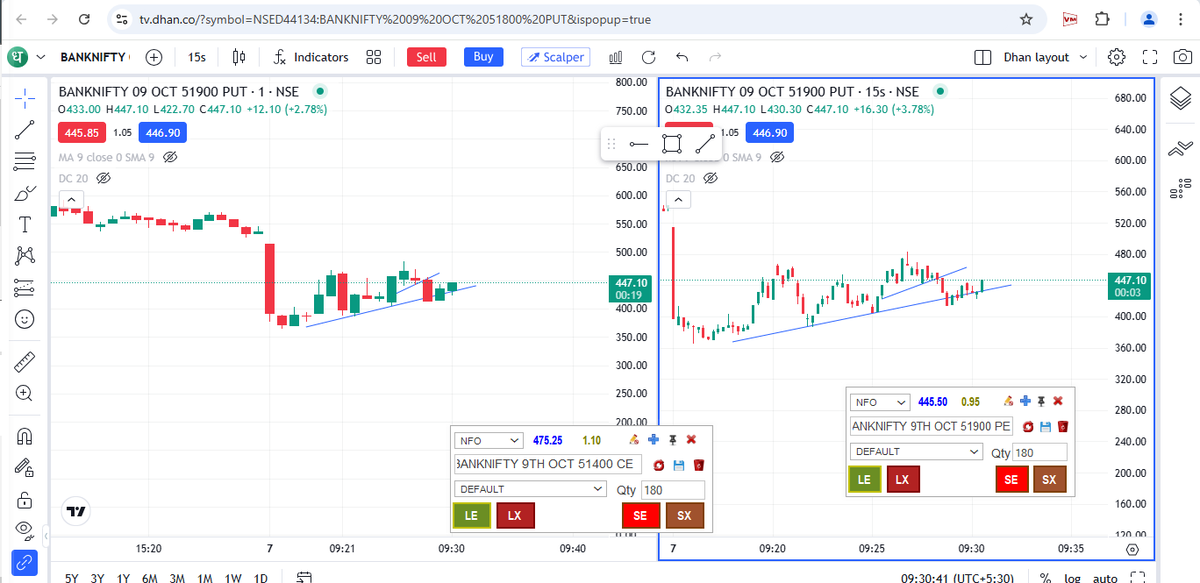Save with floppy icon in 51400 CE panel
This screenshot has width=1200, height=583.
coord(679,465)
